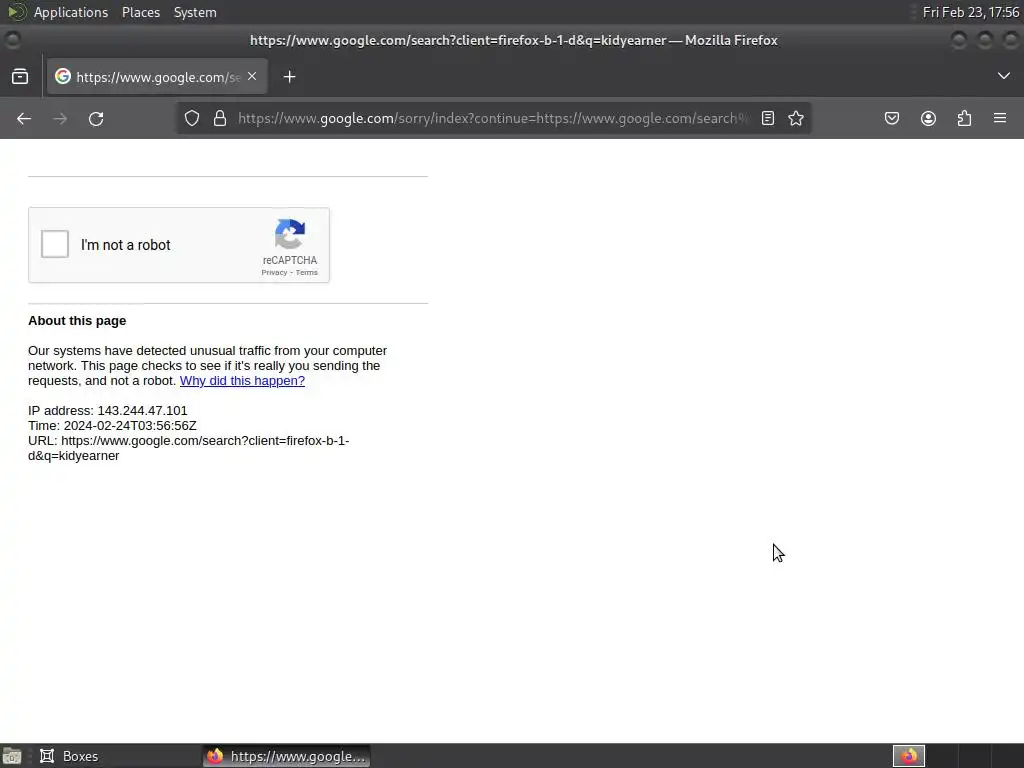This screenshot has width=1024, height=768.
Task: Click the reCAPTCHA logo icon
Action: tap(290, 234)
